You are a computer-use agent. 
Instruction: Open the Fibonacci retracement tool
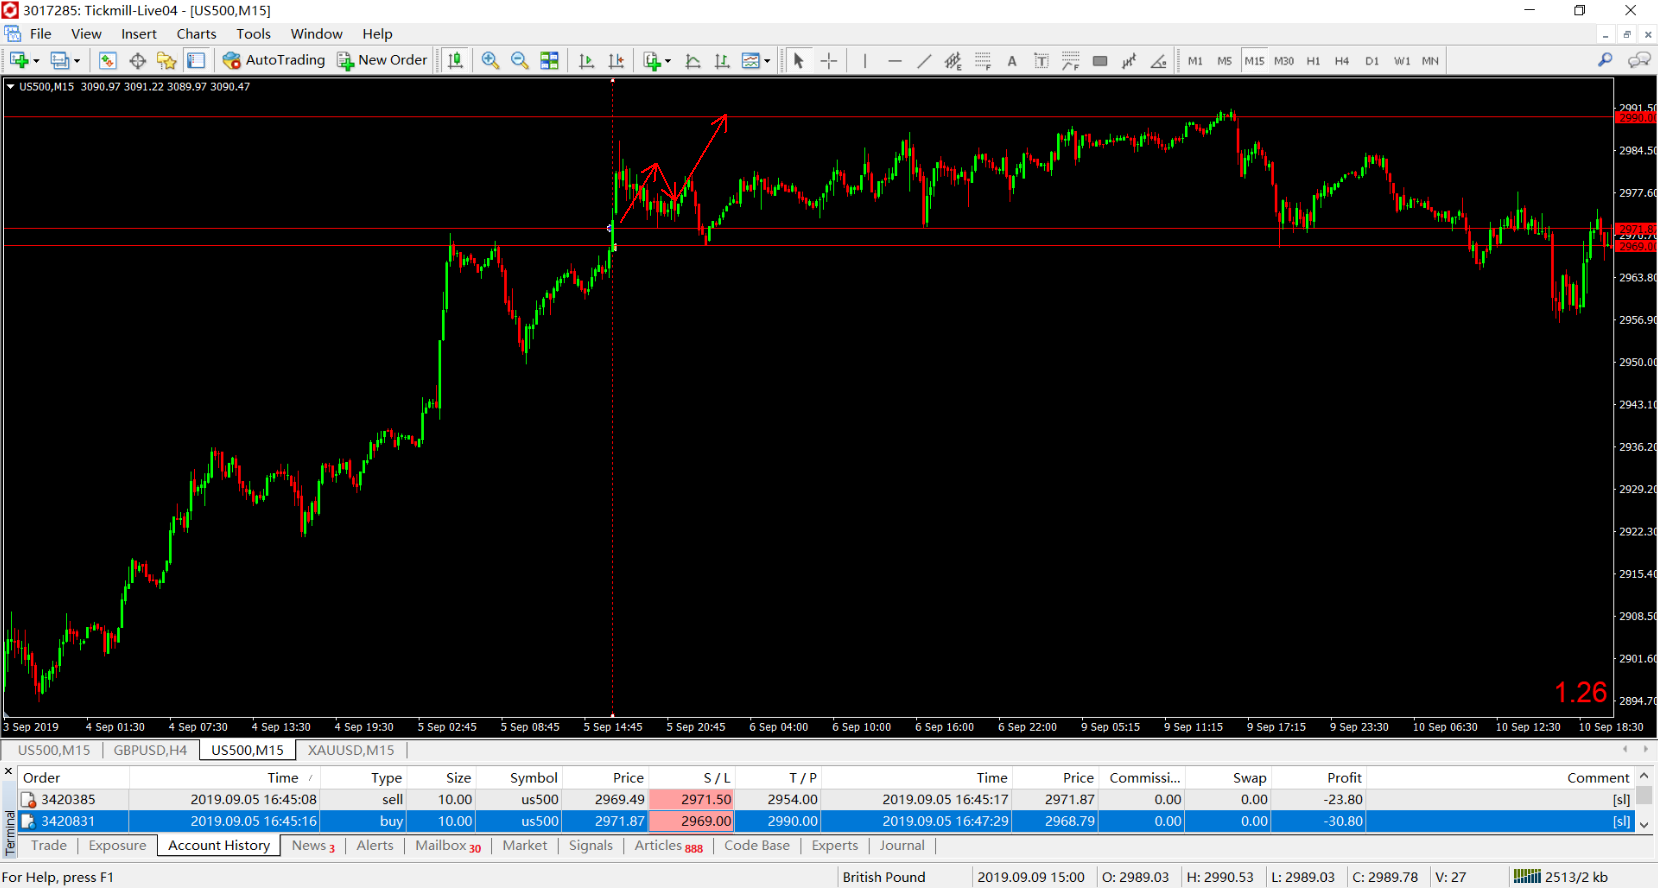(983, 61)
